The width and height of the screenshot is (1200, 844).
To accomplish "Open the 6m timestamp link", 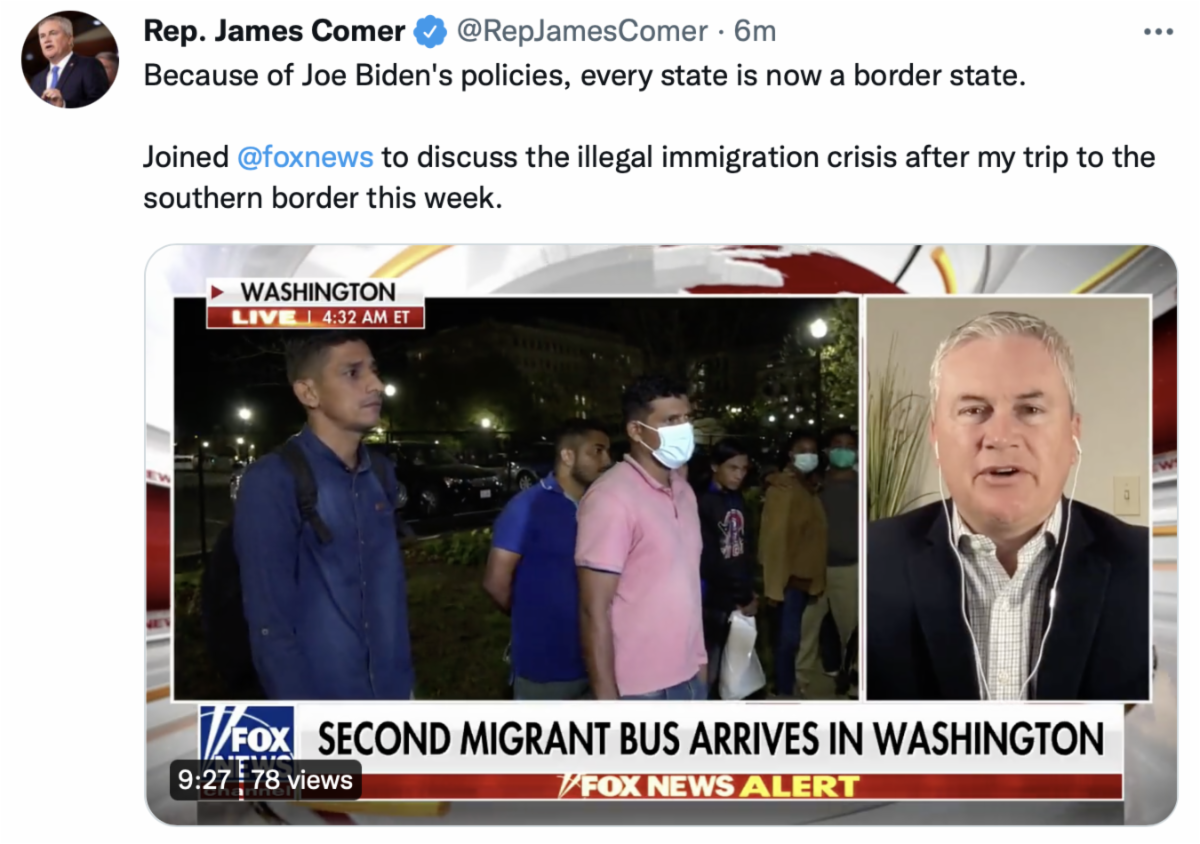I will (x=755, y=31).
